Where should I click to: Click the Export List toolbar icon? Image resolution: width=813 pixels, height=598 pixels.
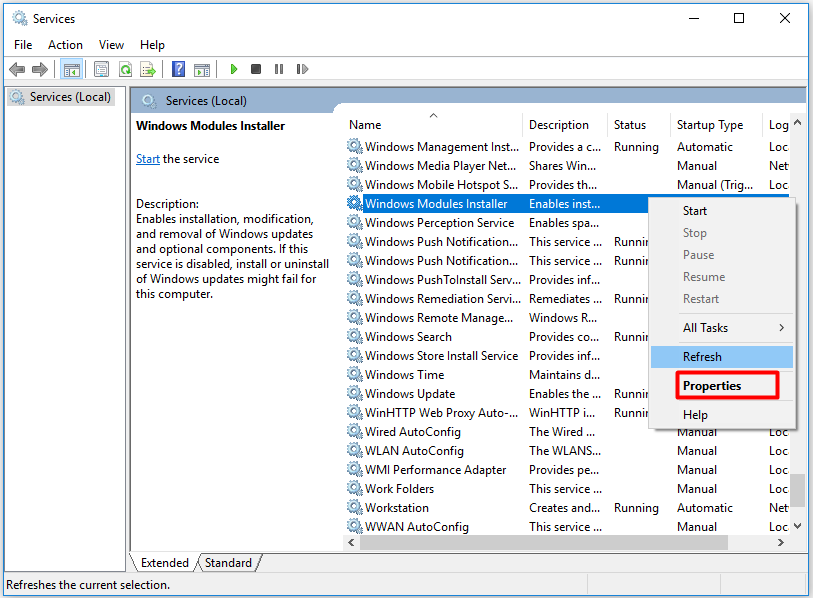(x=148, y=69)
